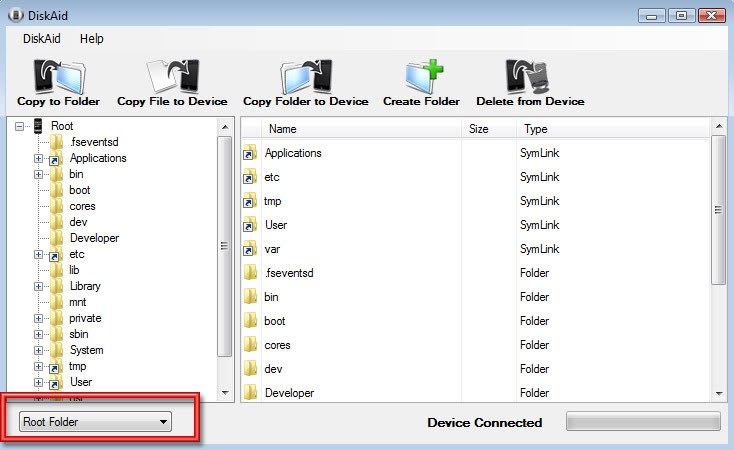
Task: Click the SymLink type of the etc row
Action: (539, 177)
